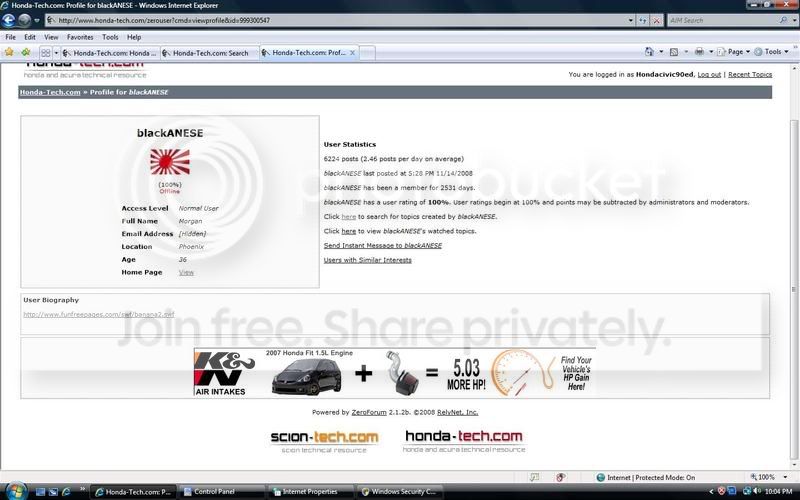This screenshot has width=800, height=500.
Task: Click the address bar URL field
Action: [x=337, y=20]
